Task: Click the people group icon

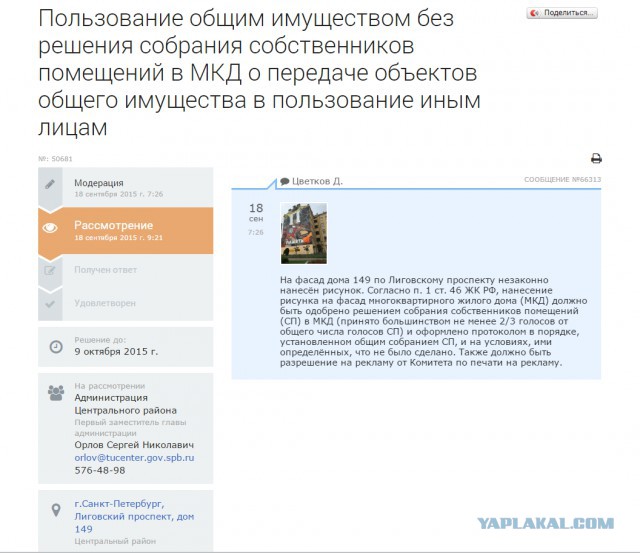Action: pyautogui.click(x=56, y=393)
